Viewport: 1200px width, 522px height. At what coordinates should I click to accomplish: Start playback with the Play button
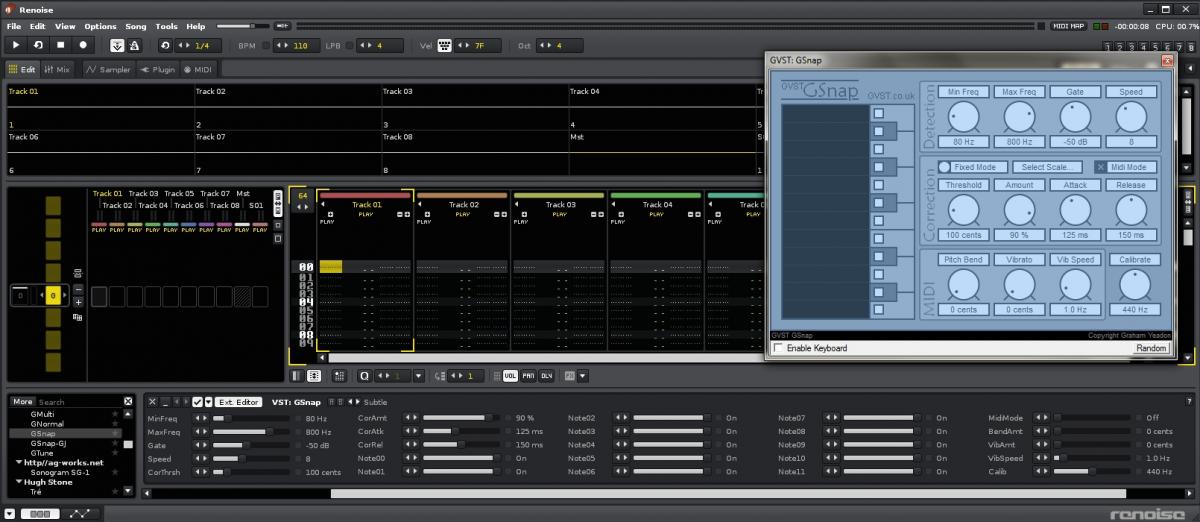(x=16, y=45)
